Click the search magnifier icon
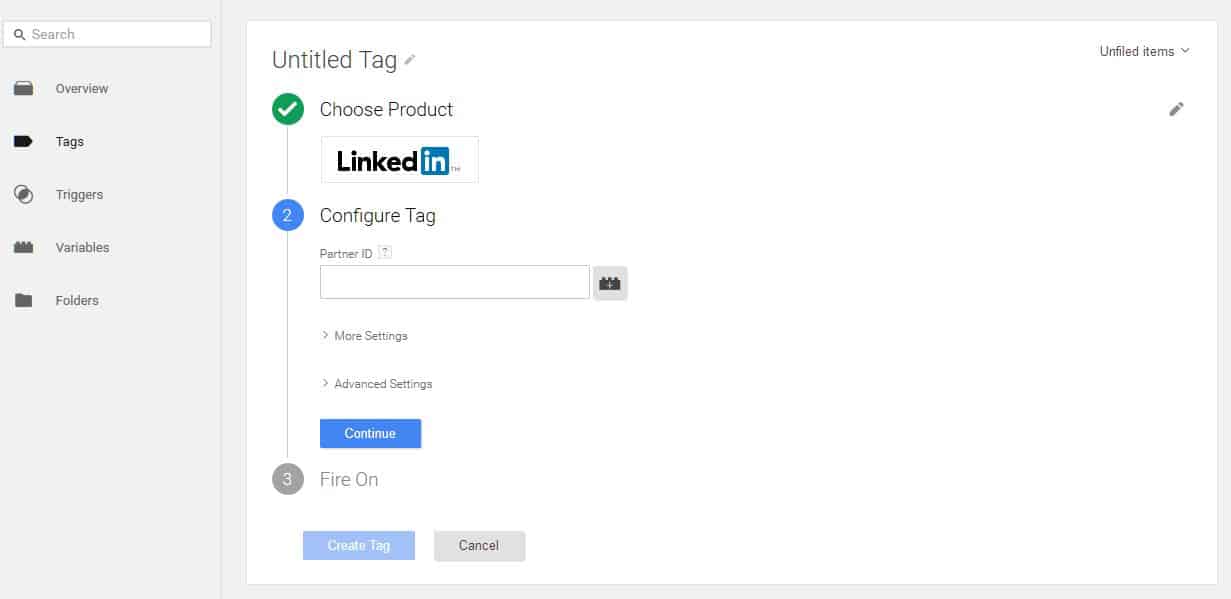Viewport: 1231px width, 599px height. click(19, 34)
